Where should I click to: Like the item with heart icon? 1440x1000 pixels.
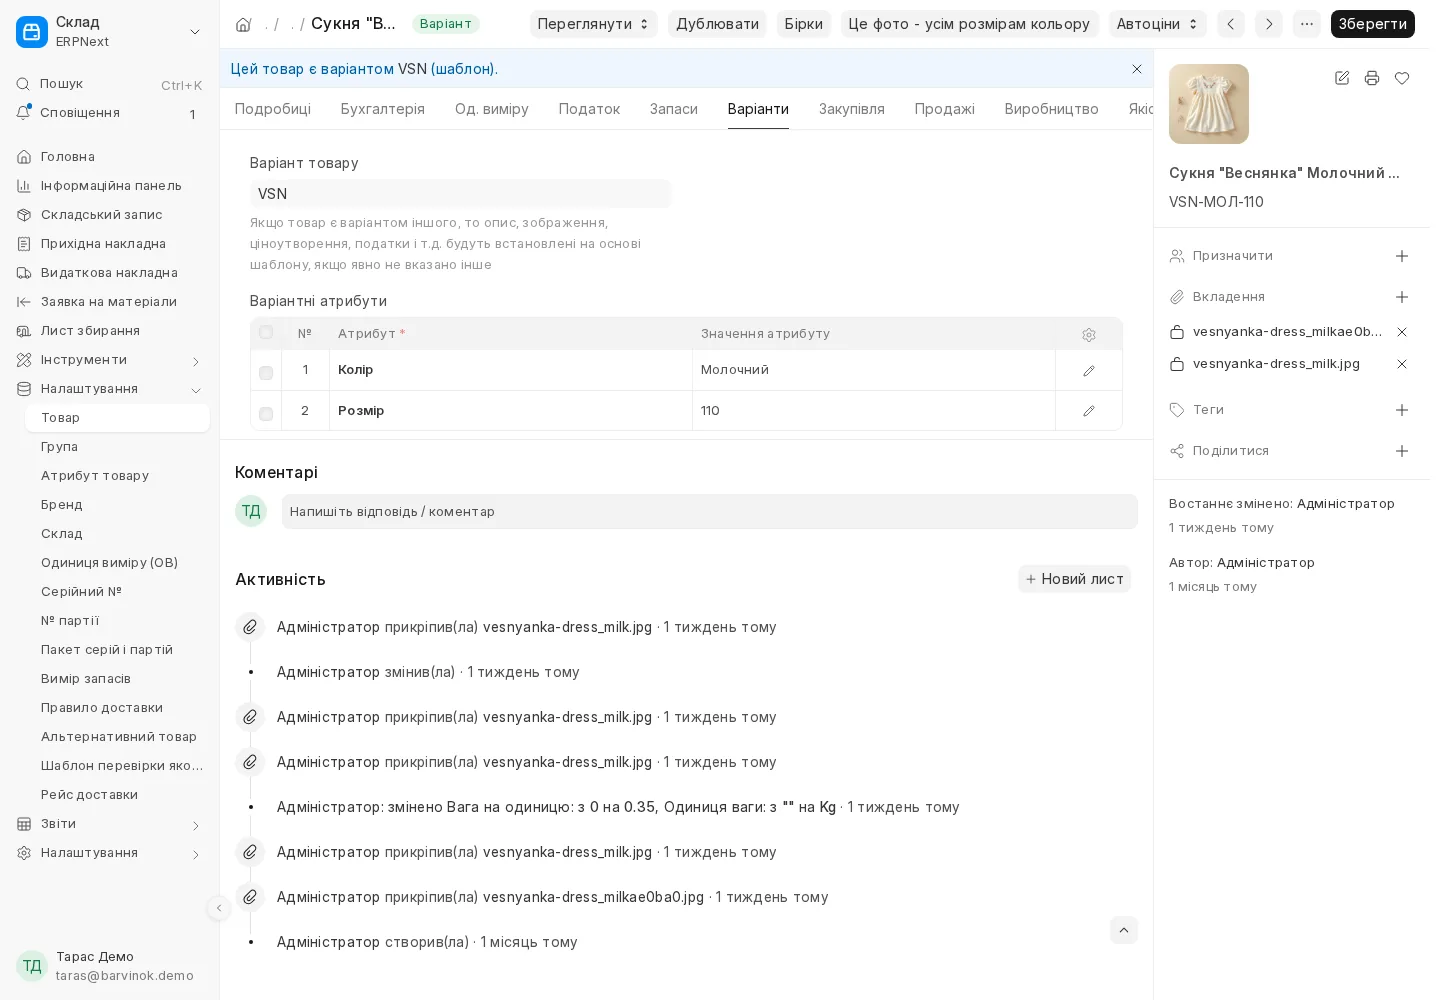tap(1402, 78)
